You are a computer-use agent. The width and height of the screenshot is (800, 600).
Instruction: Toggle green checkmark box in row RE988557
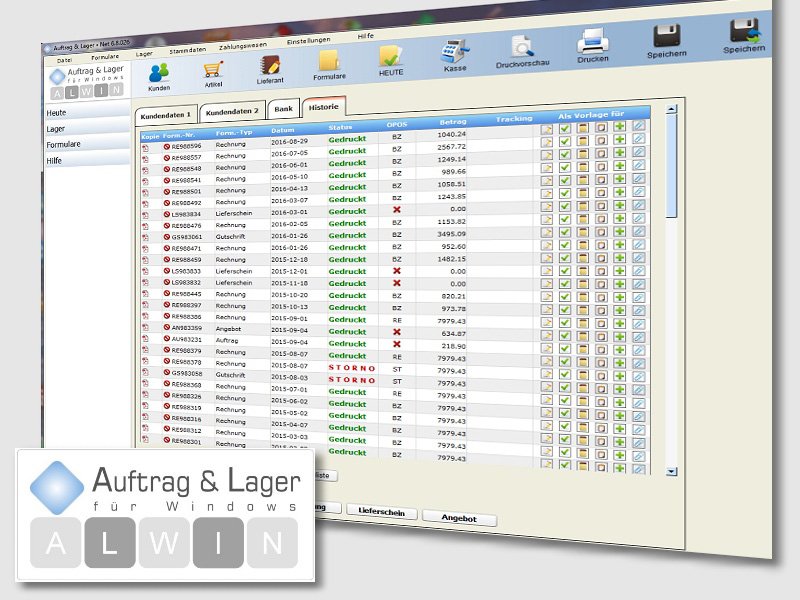coord(565,141)
